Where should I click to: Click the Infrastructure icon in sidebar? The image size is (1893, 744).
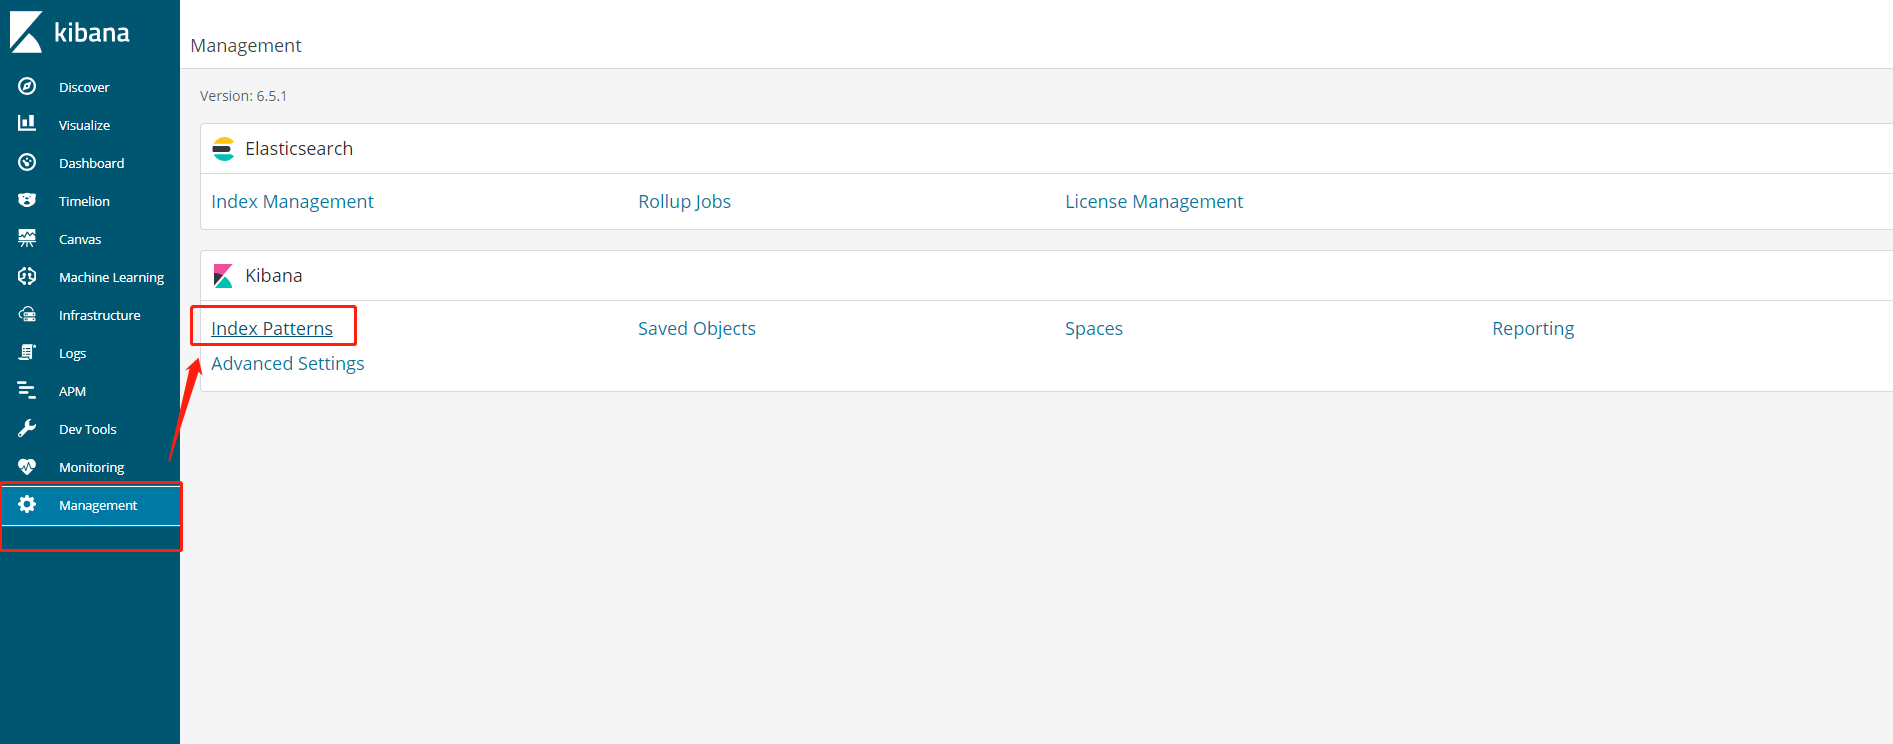pos(27,314)
